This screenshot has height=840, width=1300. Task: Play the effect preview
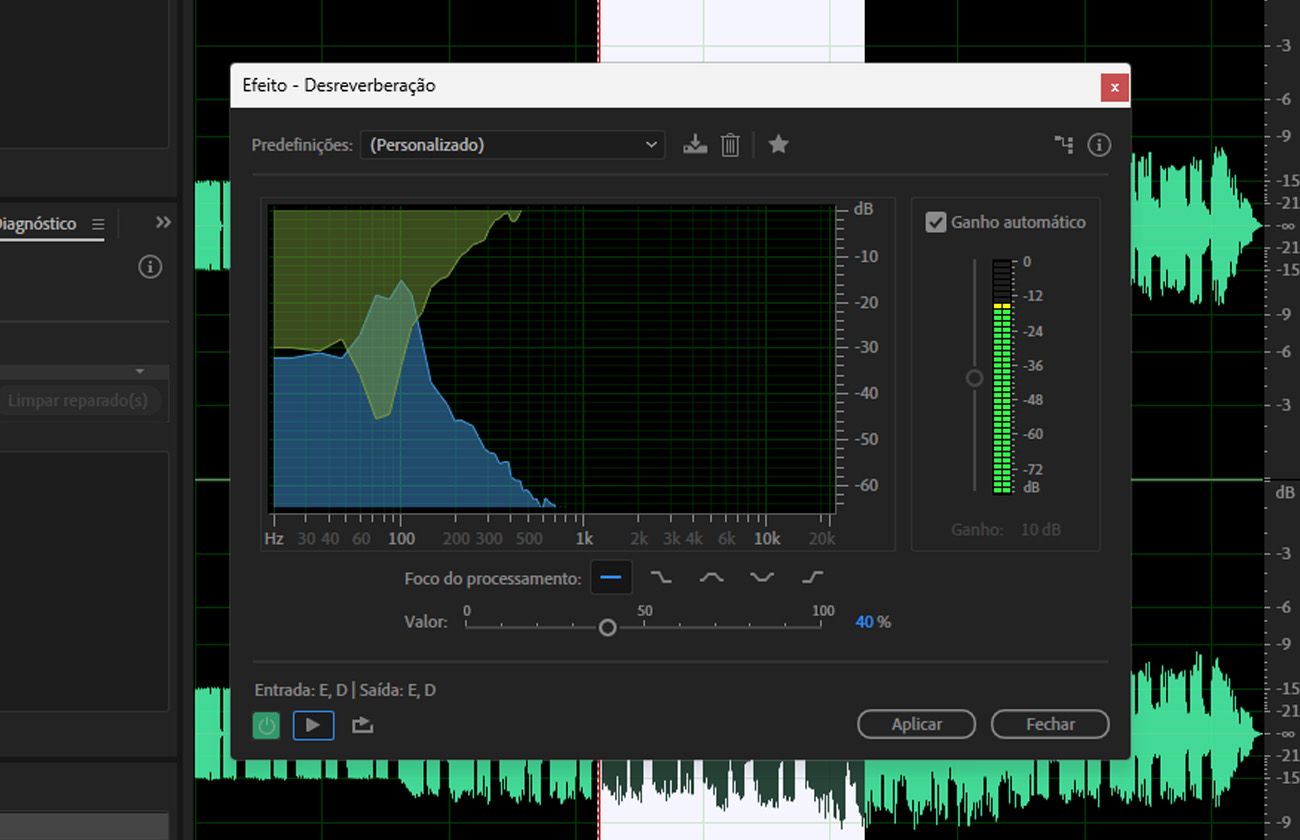click(x=313, y=725)
